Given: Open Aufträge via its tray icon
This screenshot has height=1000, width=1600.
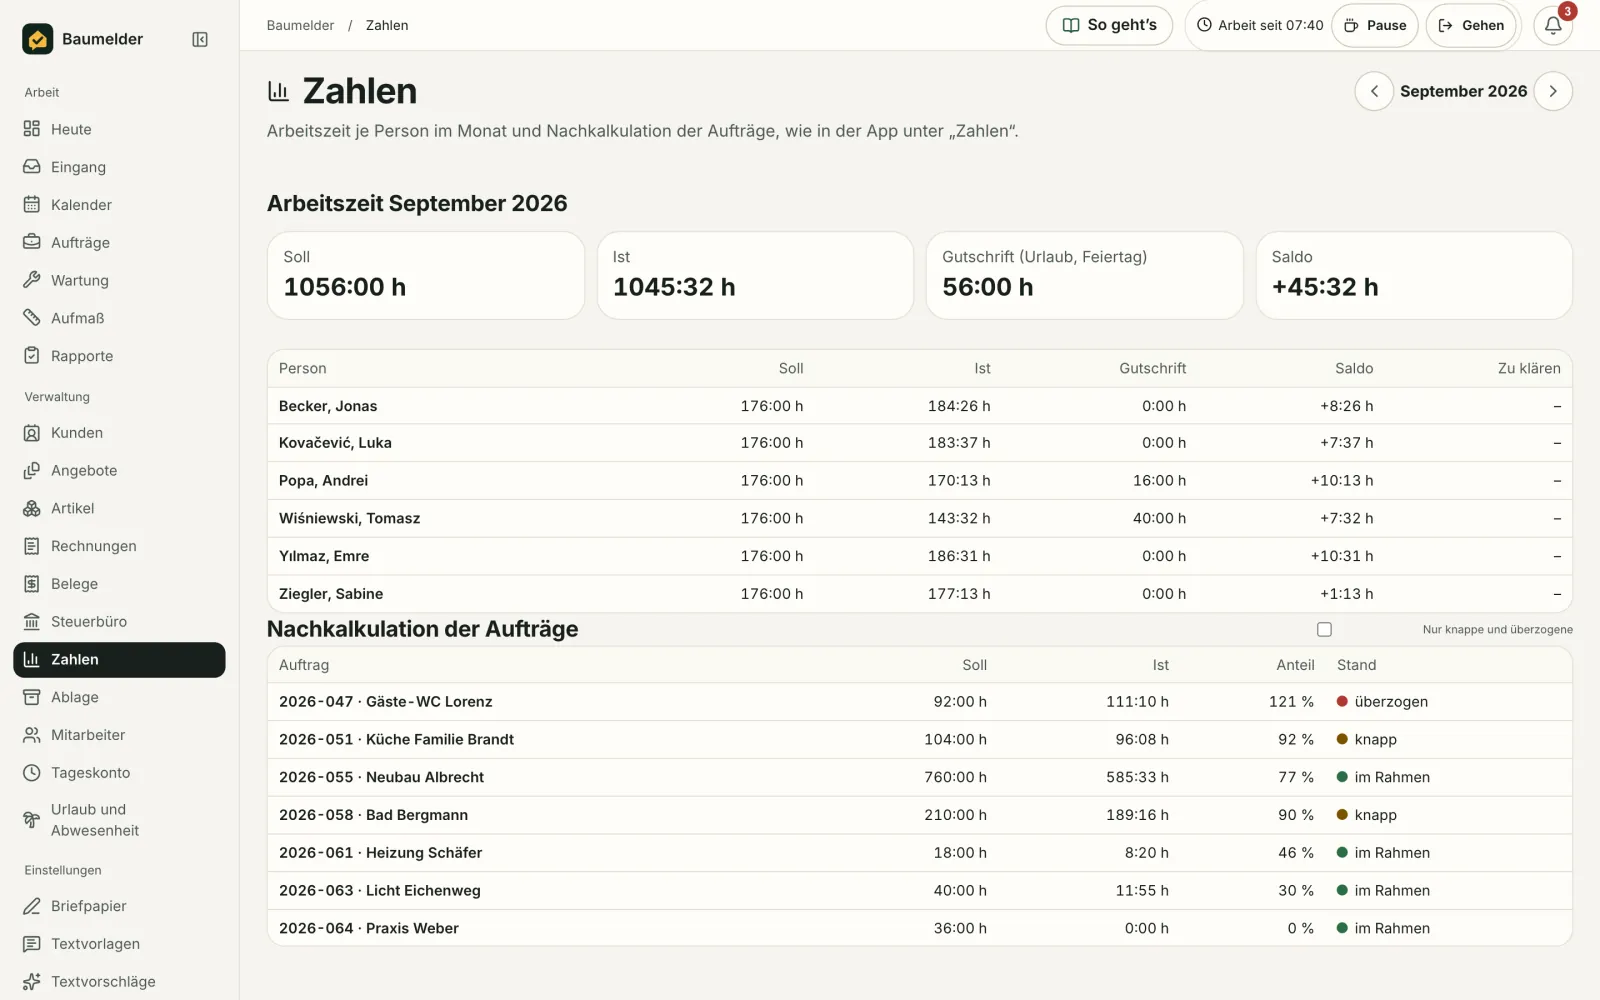Looking at the screenshot, I should tap(32, 243).
